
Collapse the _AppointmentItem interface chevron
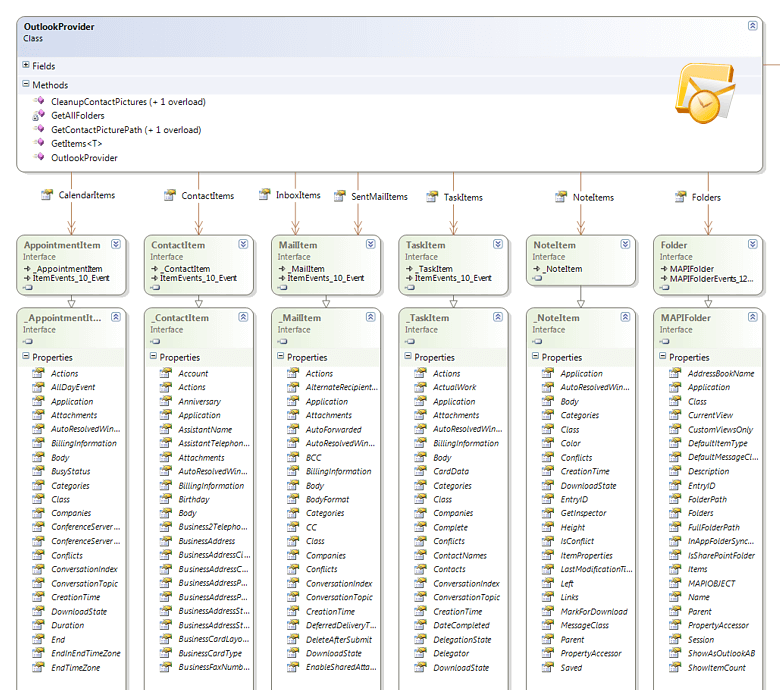coord(115,316)
